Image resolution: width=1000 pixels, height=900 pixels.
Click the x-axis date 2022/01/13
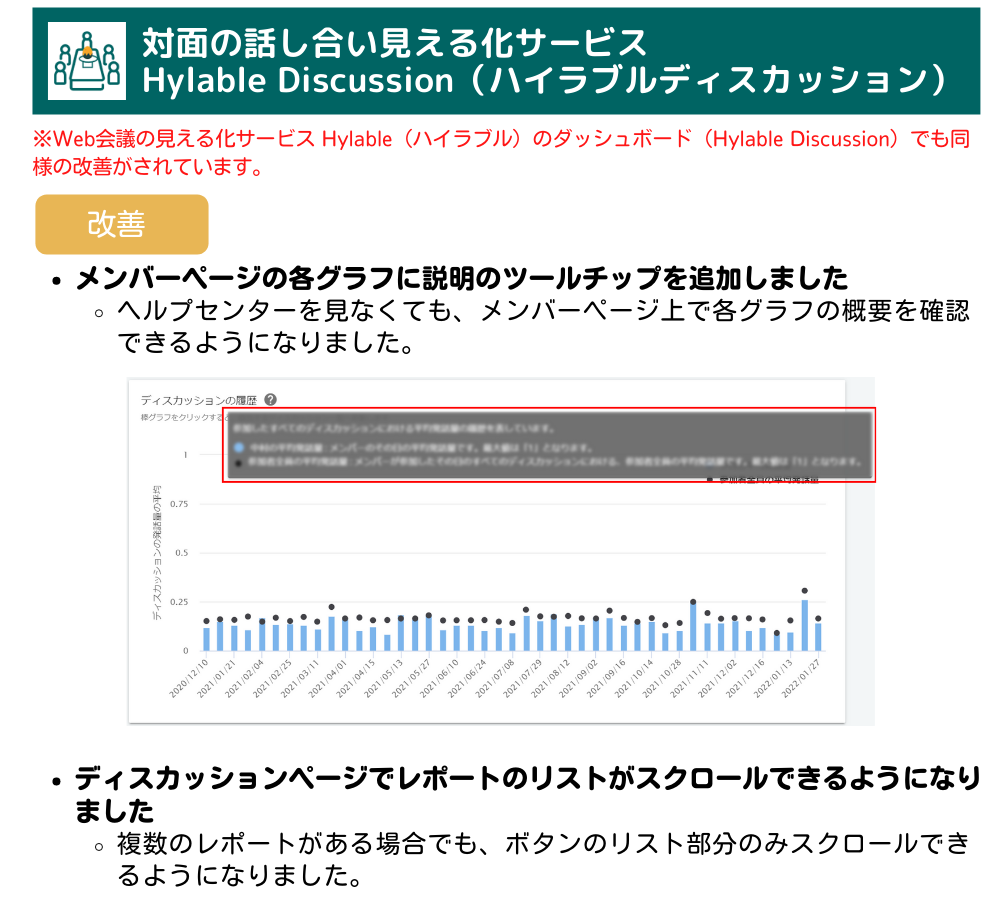point(774,679)
